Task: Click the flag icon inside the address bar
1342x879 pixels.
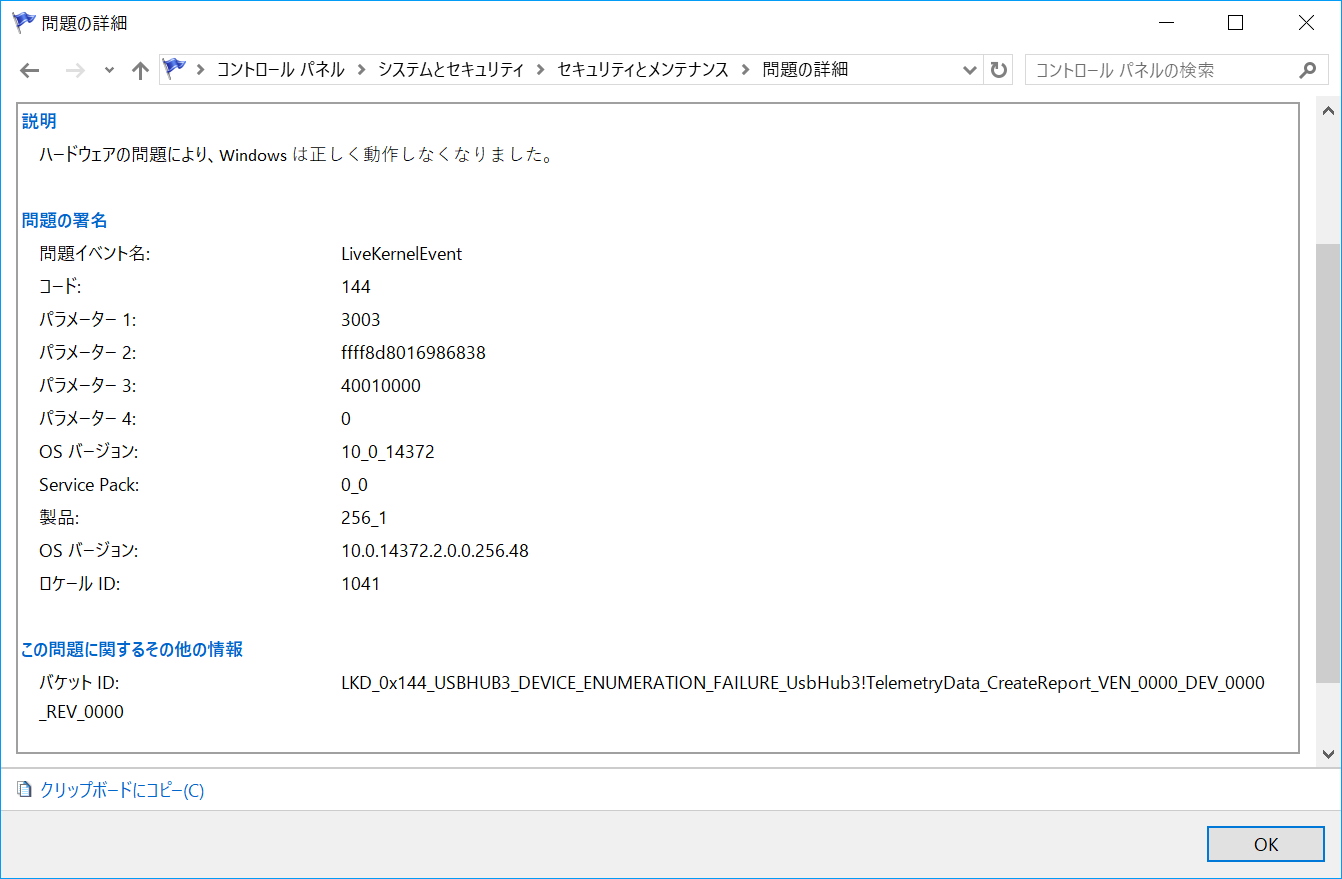Action: [x=174, y=69]
